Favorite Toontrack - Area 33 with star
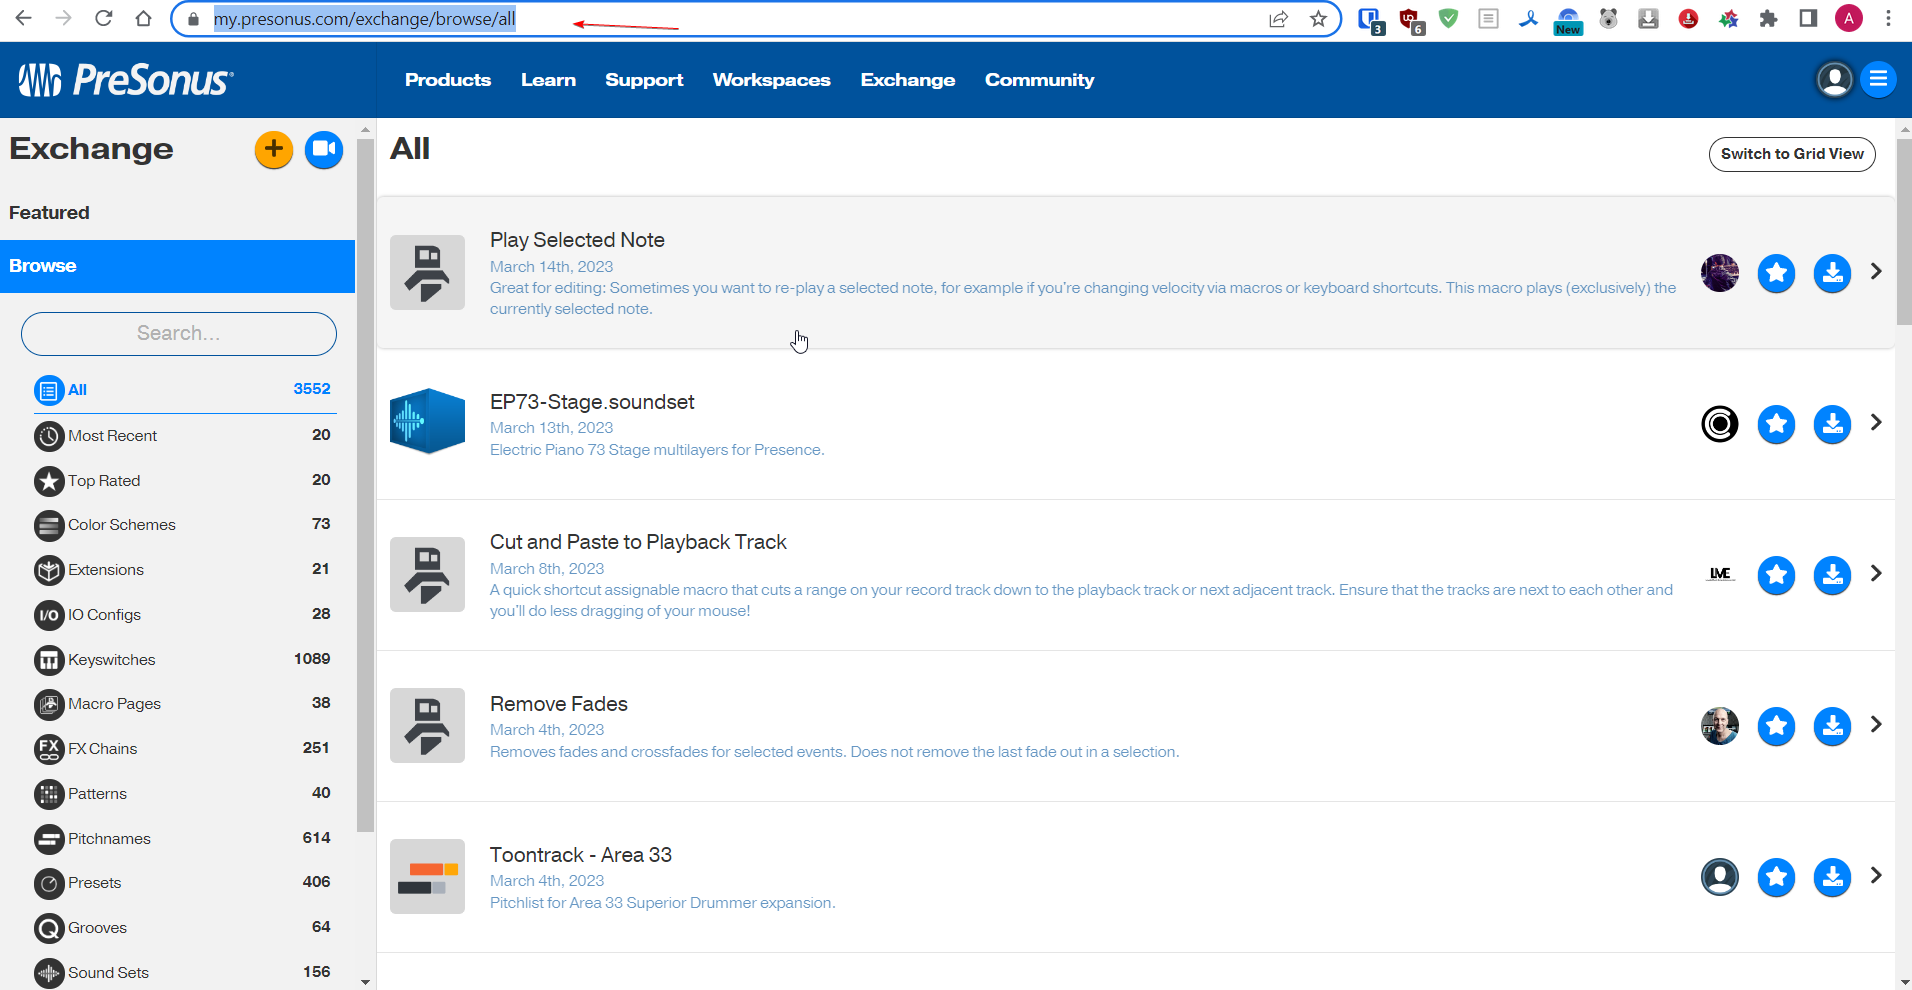Screen dimensions: 1912x990 (x=1776, y=877)
